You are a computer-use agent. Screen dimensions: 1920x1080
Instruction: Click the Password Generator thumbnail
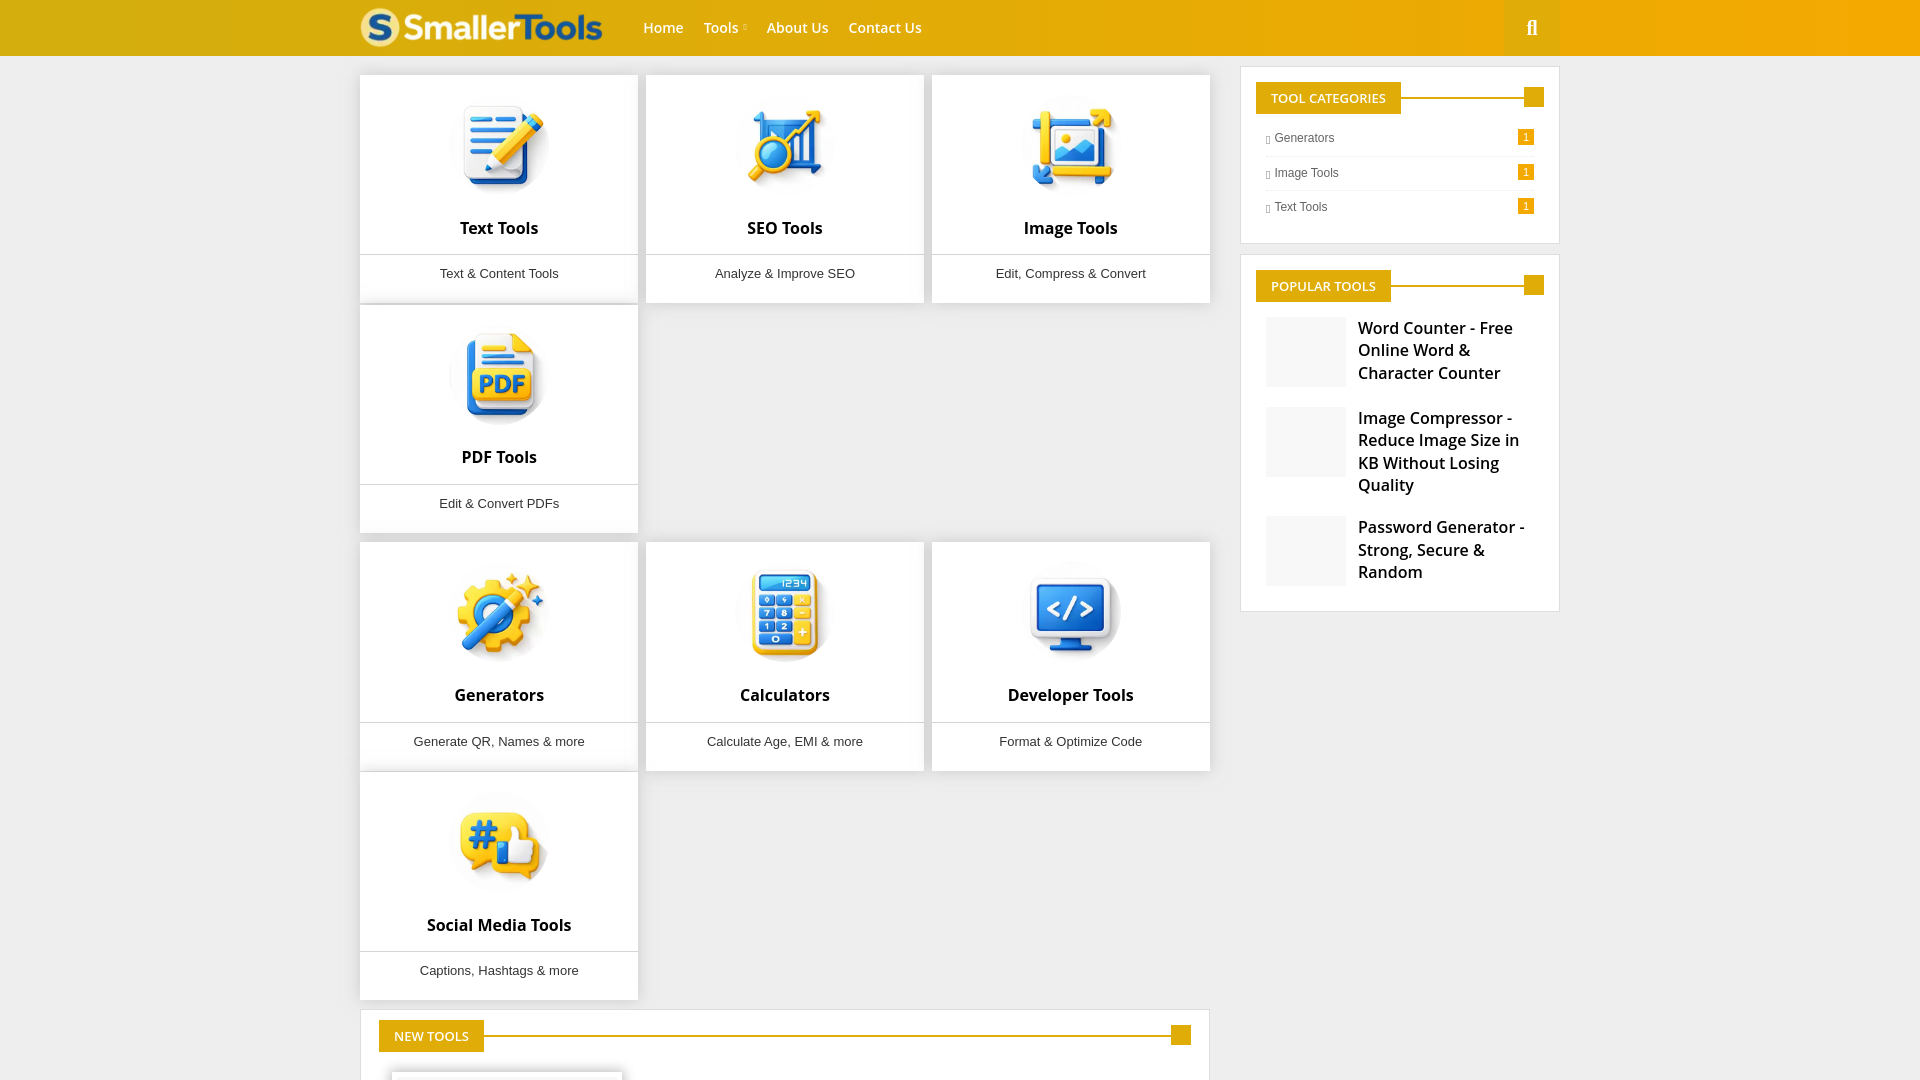click(1306, 551)
